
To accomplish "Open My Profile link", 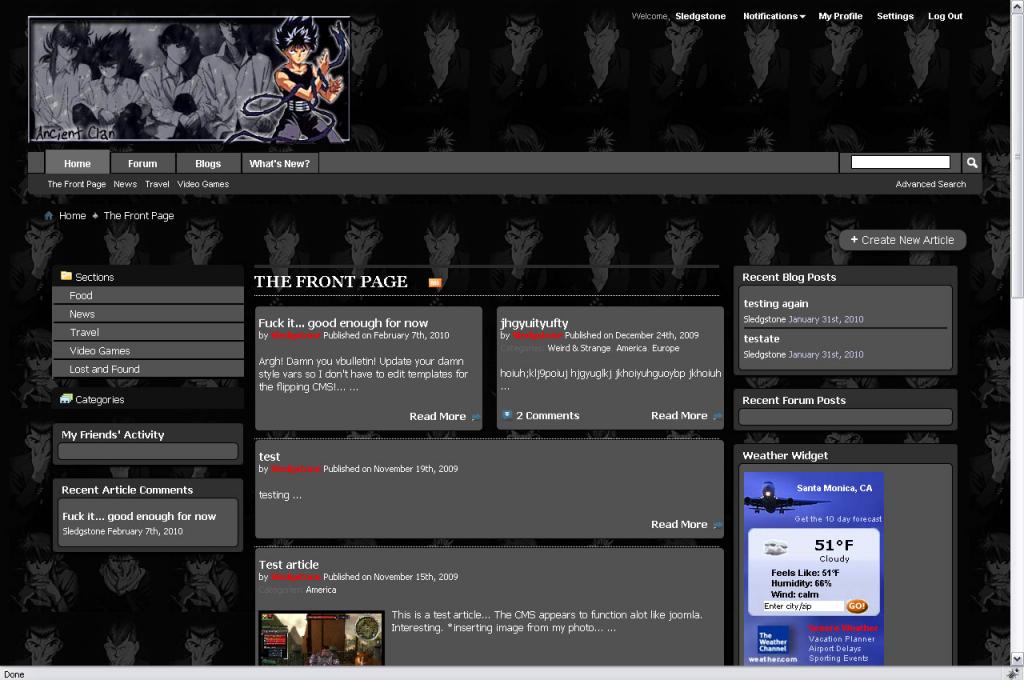I will [x=840, y=16].
